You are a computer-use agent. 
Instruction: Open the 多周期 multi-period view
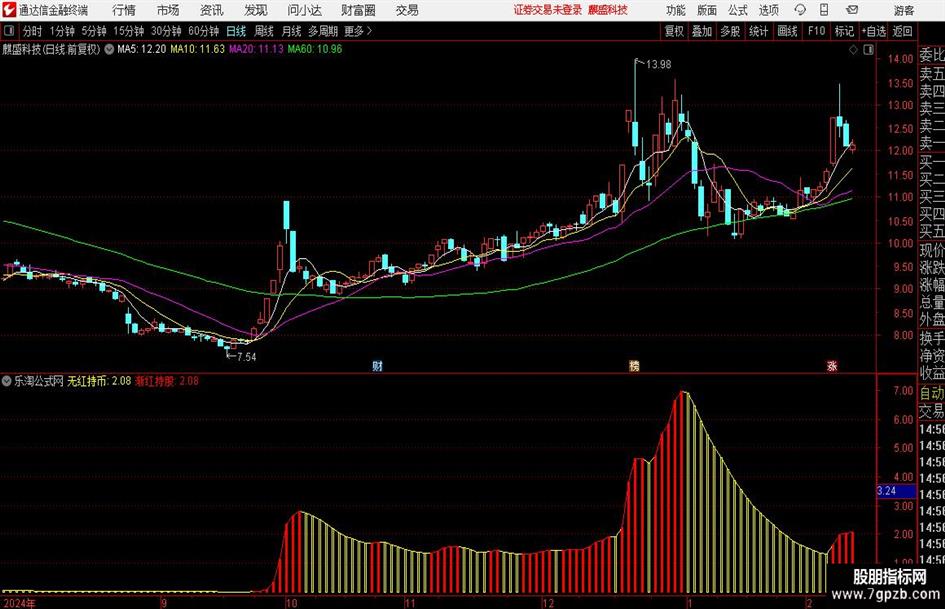click(323, 31)
